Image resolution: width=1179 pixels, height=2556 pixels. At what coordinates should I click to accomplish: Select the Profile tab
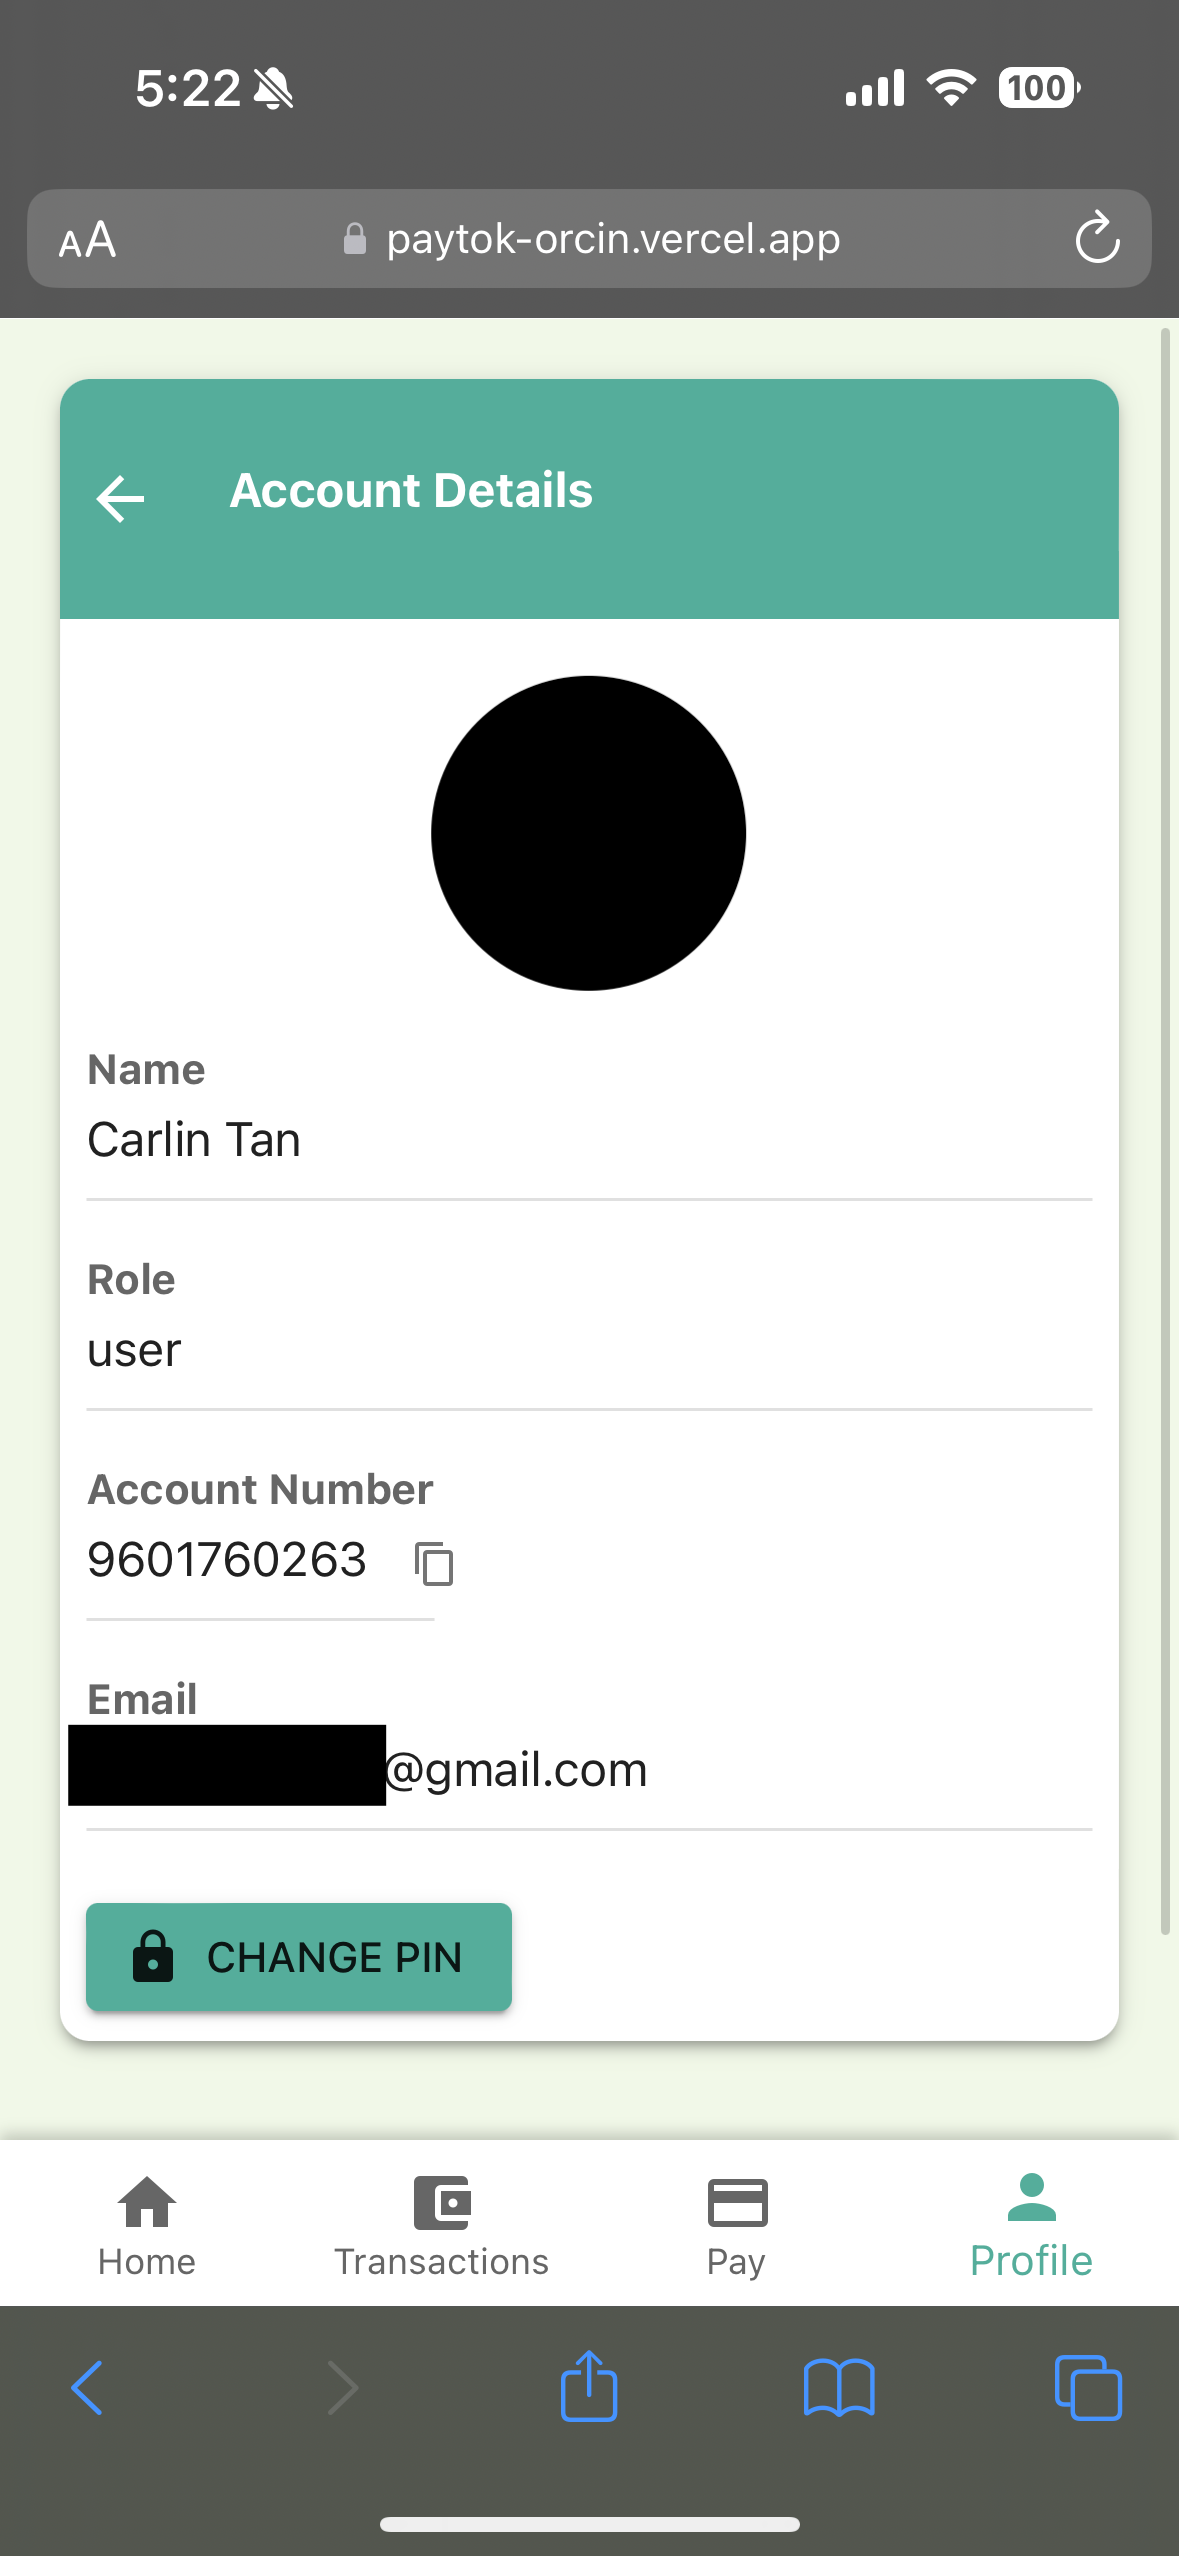tap(1031, 2226)
